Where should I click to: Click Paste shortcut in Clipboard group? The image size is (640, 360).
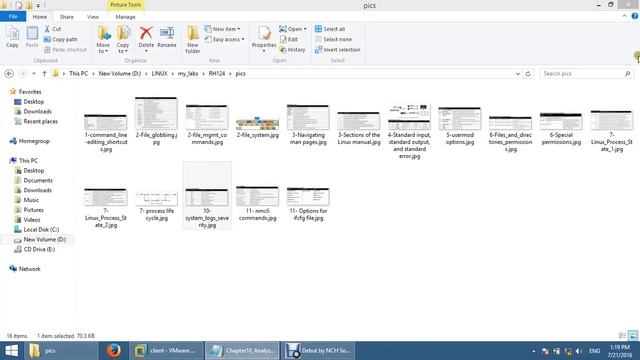click(x=65, y=49)
